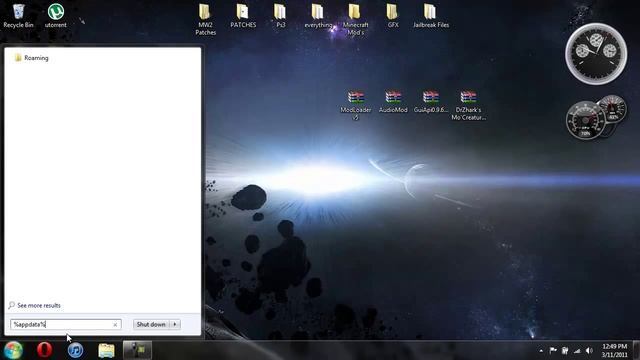Select the MW2 Patches folder

205,20
